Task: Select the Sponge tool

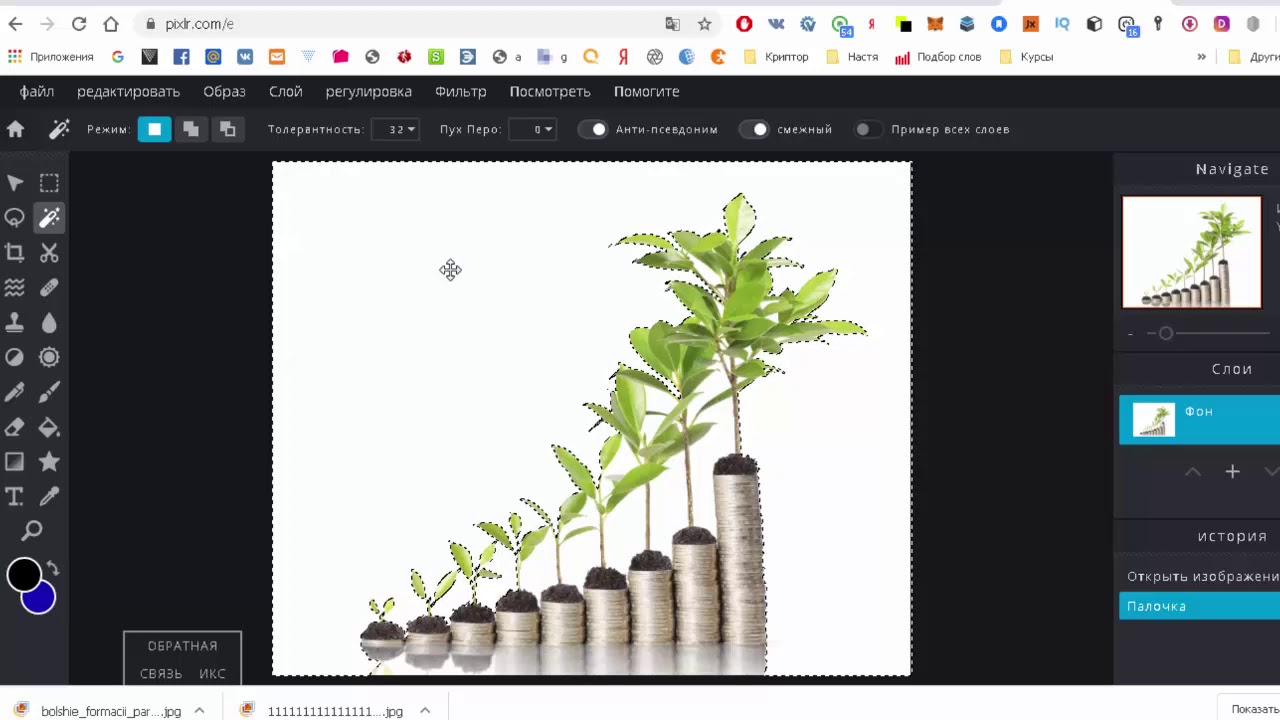Action: (49, 357)
